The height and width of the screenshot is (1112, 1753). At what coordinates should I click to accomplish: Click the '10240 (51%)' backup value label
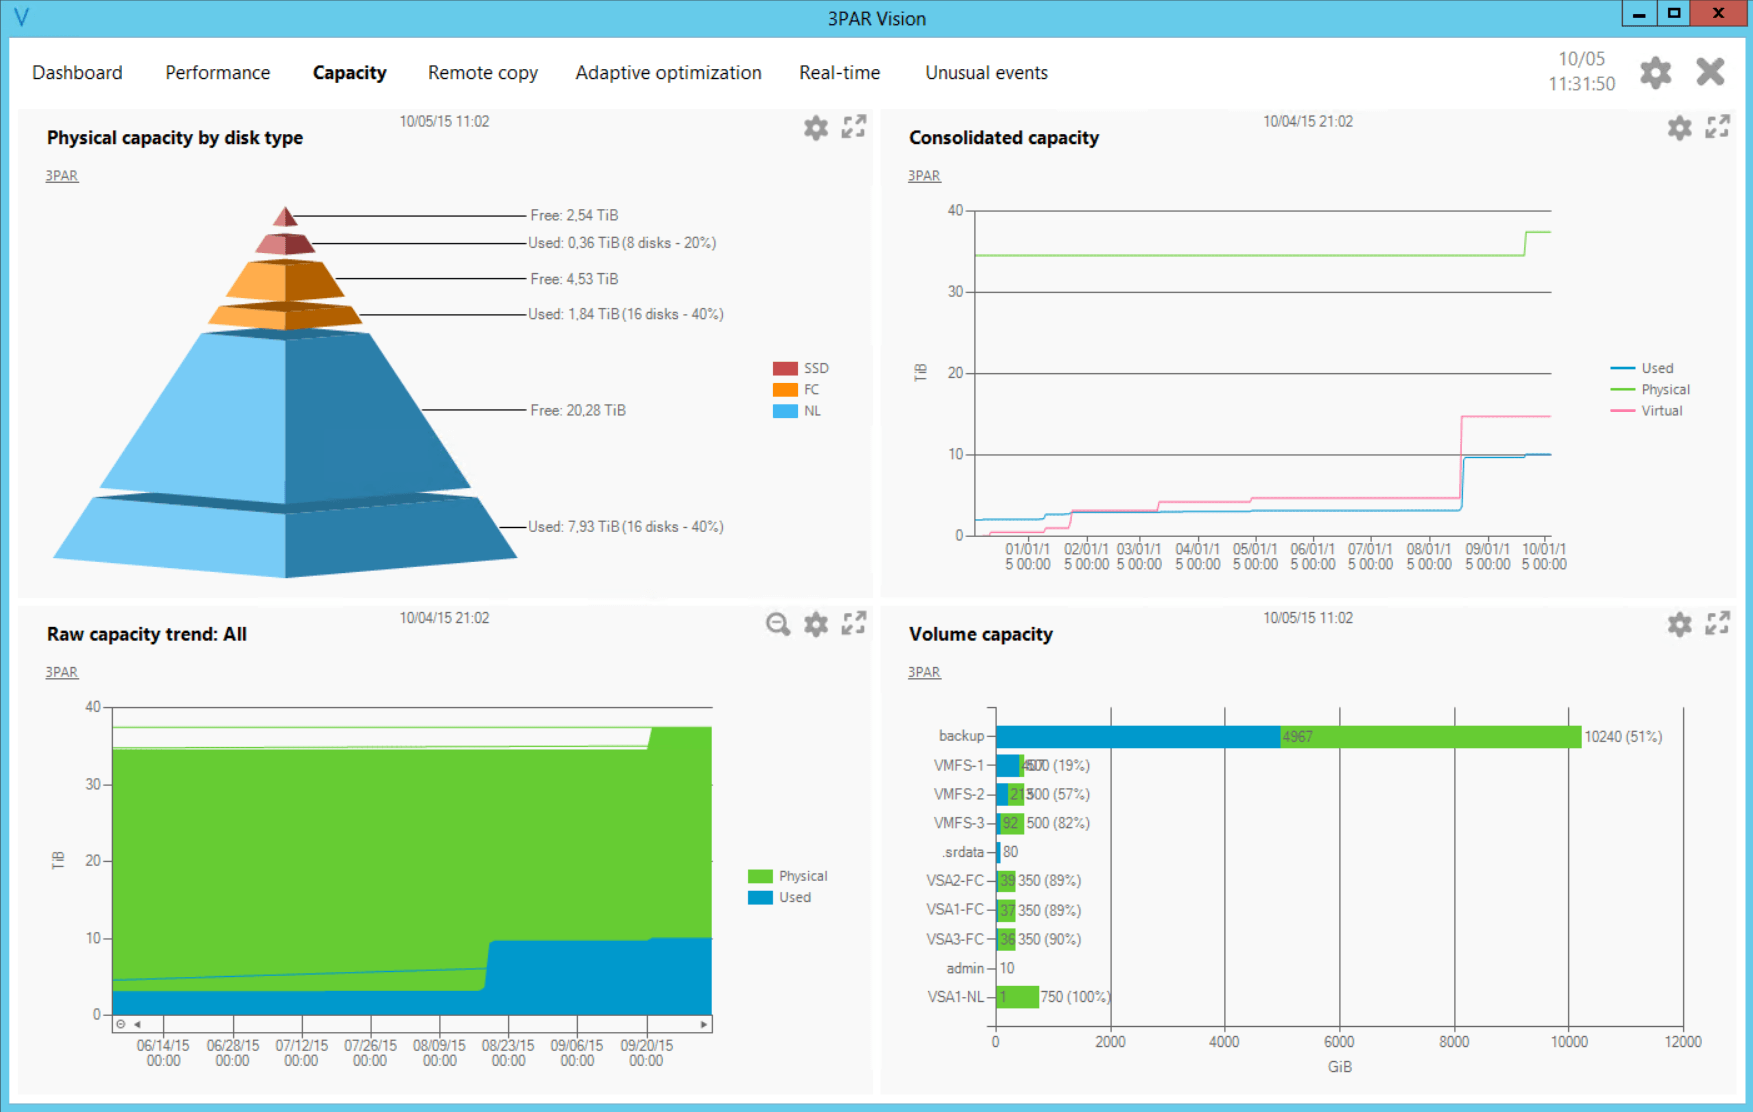coord(1623,737)
